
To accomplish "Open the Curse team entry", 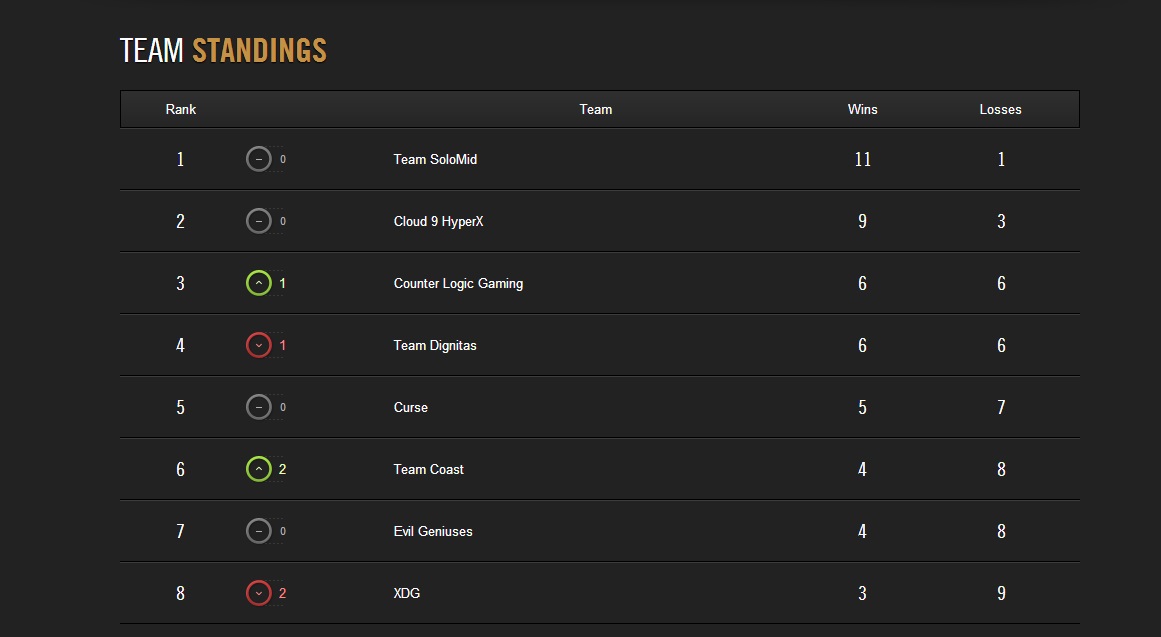I will (411, 407).
